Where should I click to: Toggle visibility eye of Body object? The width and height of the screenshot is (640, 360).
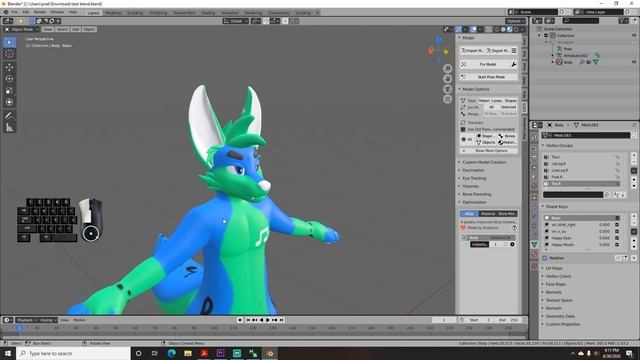tap(634, 62)
